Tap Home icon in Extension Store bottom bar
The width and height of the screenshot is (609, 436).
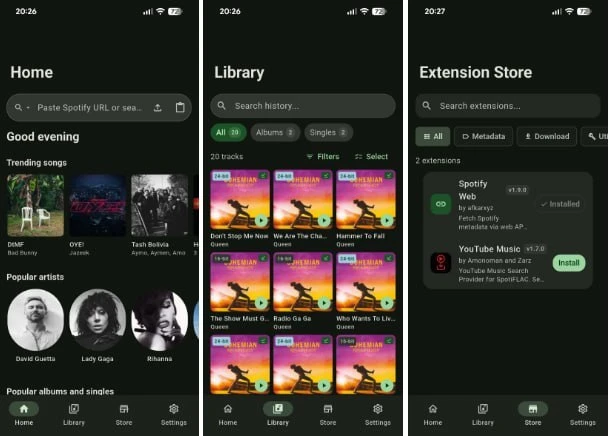coord(433,409)
